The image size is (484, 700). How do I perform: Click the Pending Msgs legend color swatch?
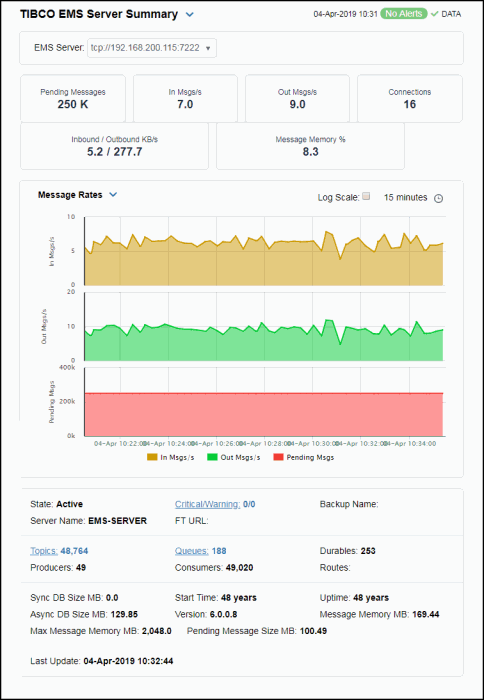click(x=278, y=458)
